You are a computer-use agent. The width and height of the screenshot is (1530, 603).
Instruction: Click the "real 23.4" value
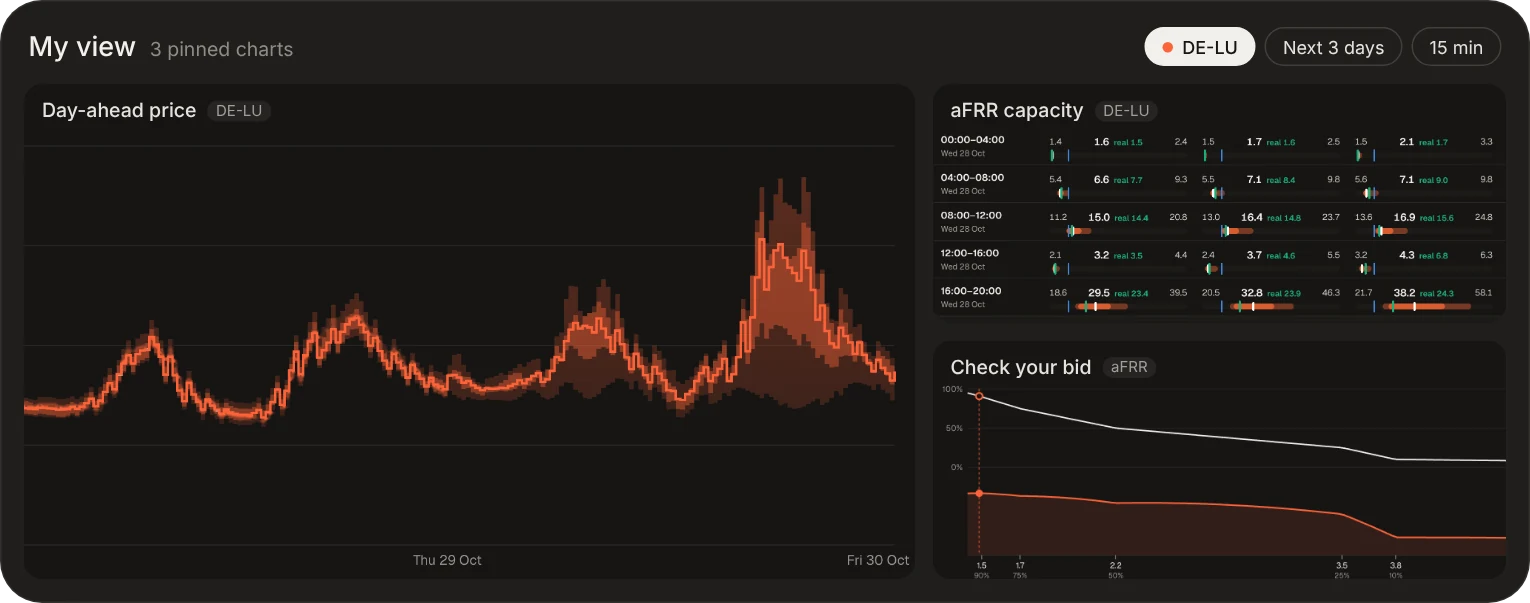click(x=1131, y=294)
